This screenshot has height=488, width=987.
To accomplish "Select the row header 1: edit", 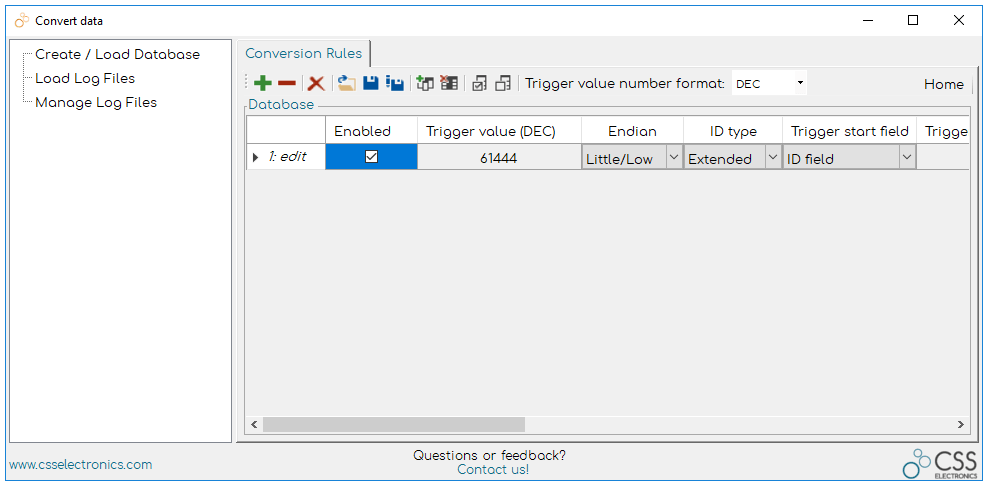I will click(286, 157).
